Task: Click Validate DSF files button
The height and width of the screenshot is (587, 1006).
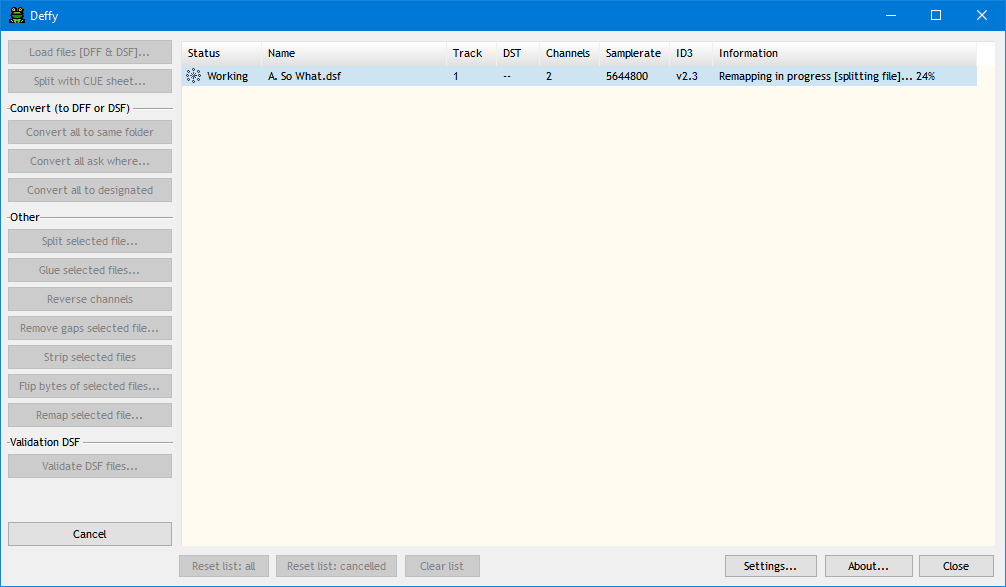Action: 90,466
